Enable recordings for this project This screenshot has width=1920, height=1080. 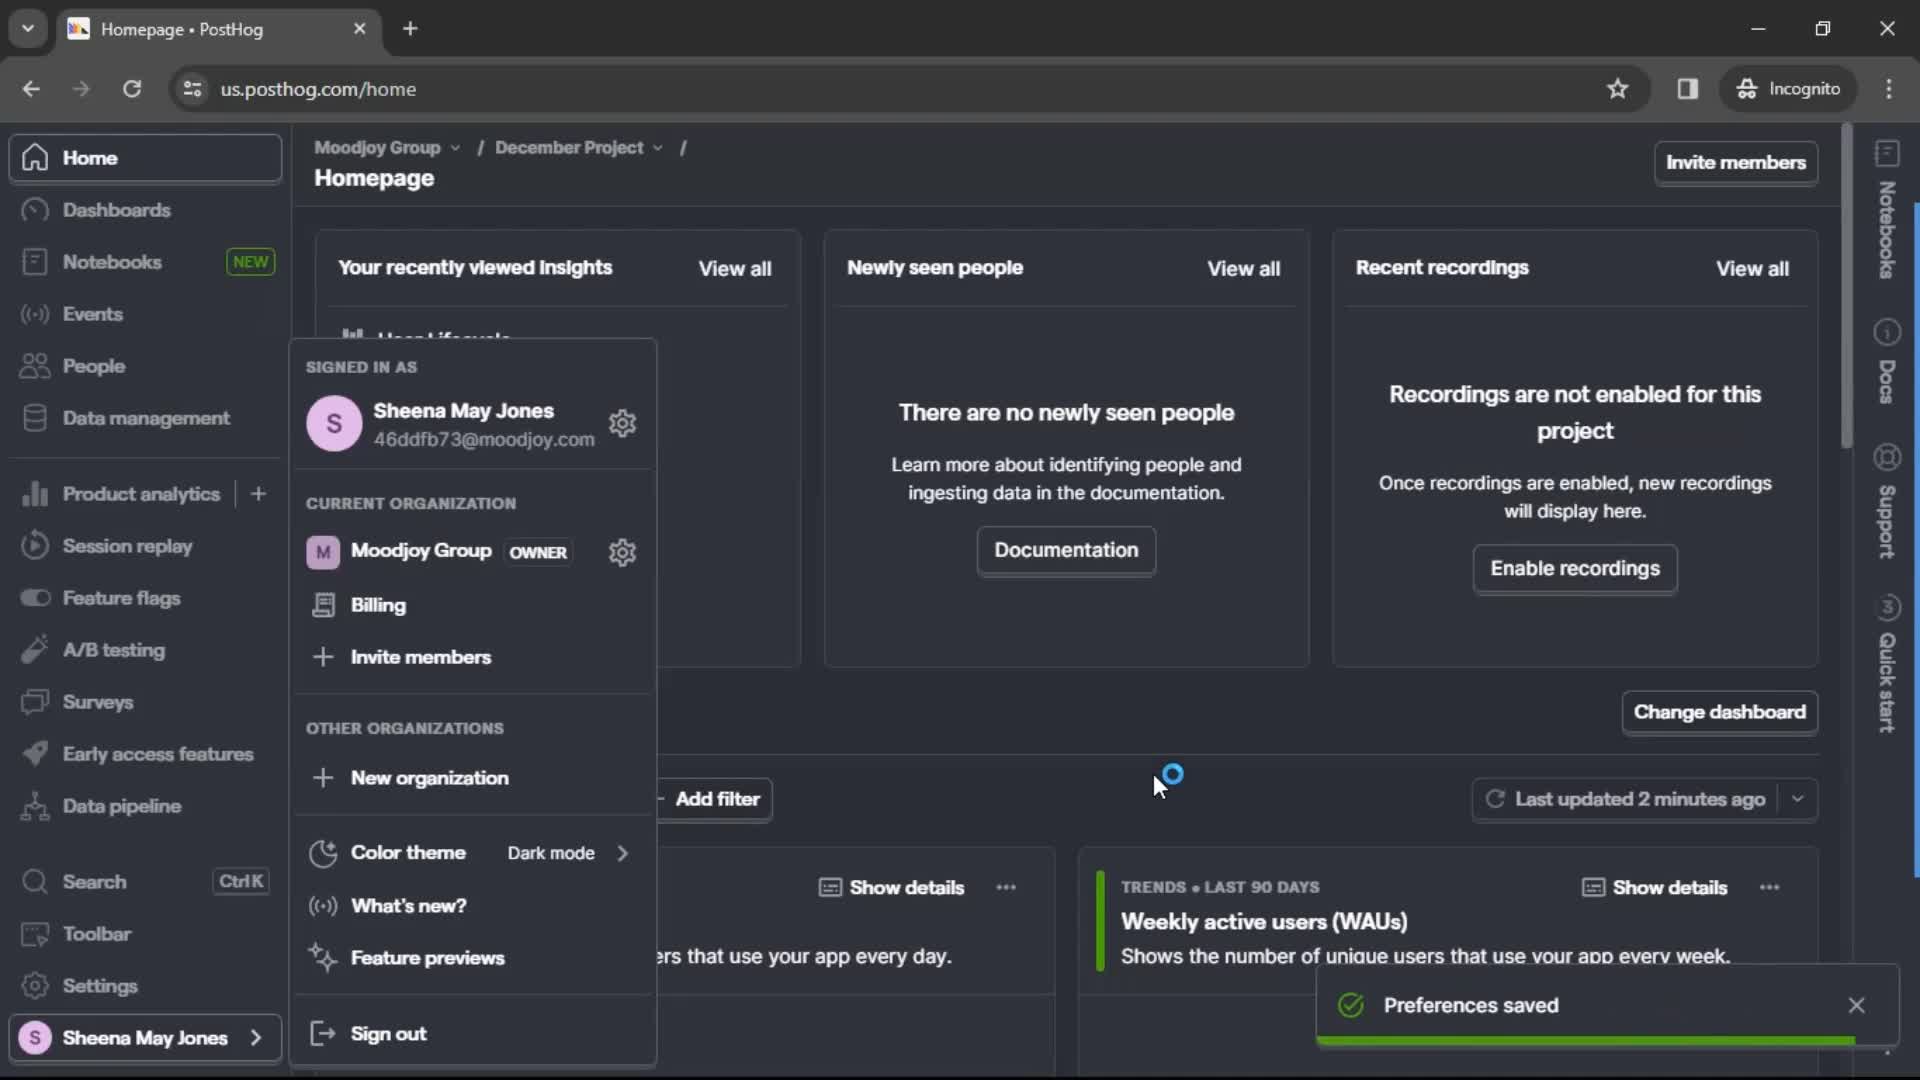tap(1576, 567)
